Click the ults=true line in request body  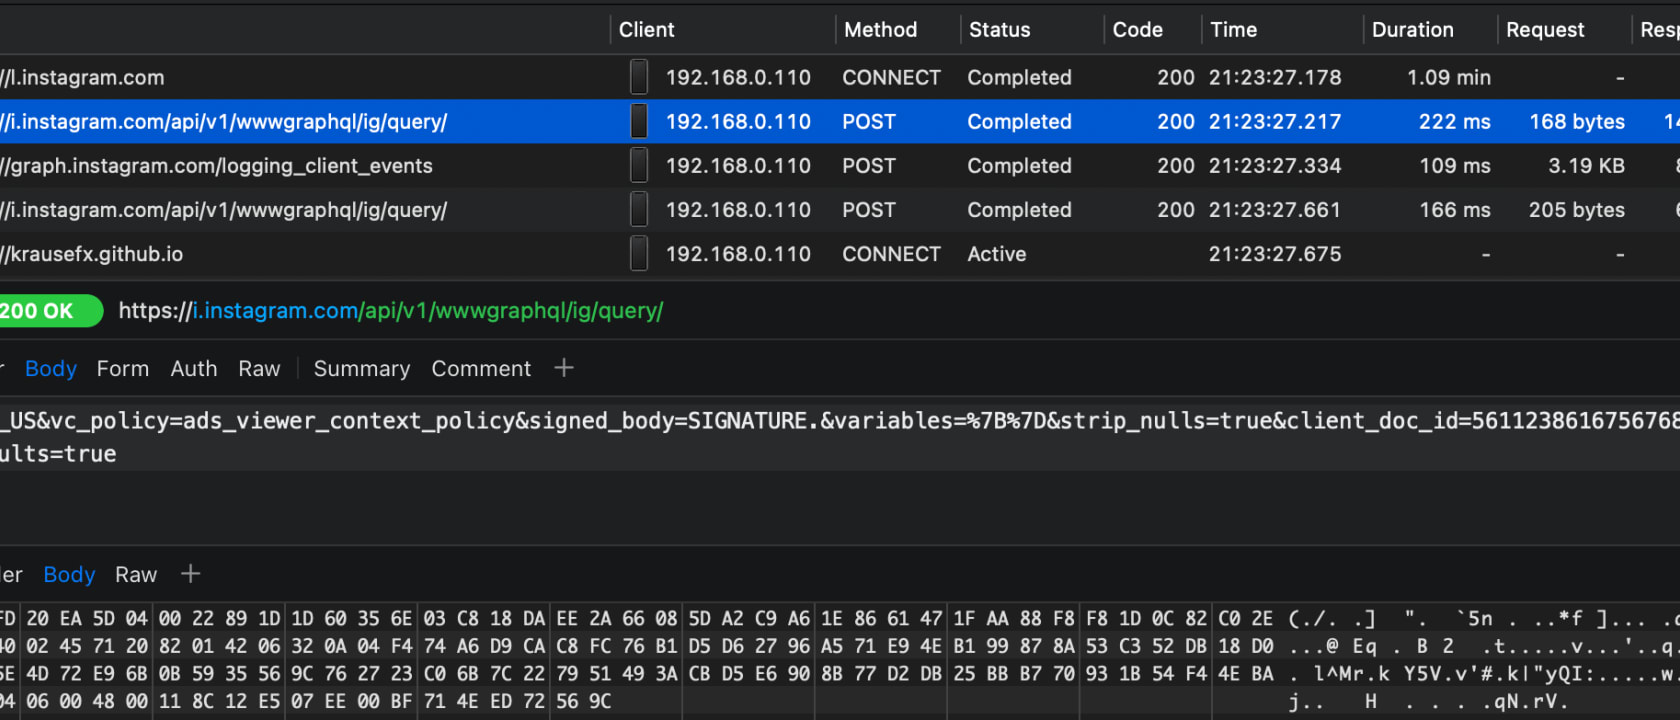click(58, 454)
